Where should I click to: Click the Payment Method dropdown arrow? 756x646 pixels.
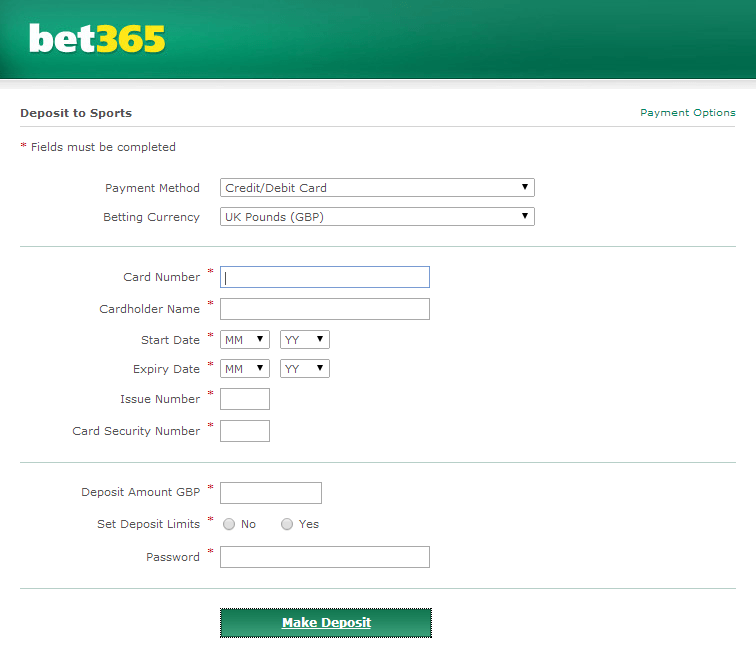(525, 187)
